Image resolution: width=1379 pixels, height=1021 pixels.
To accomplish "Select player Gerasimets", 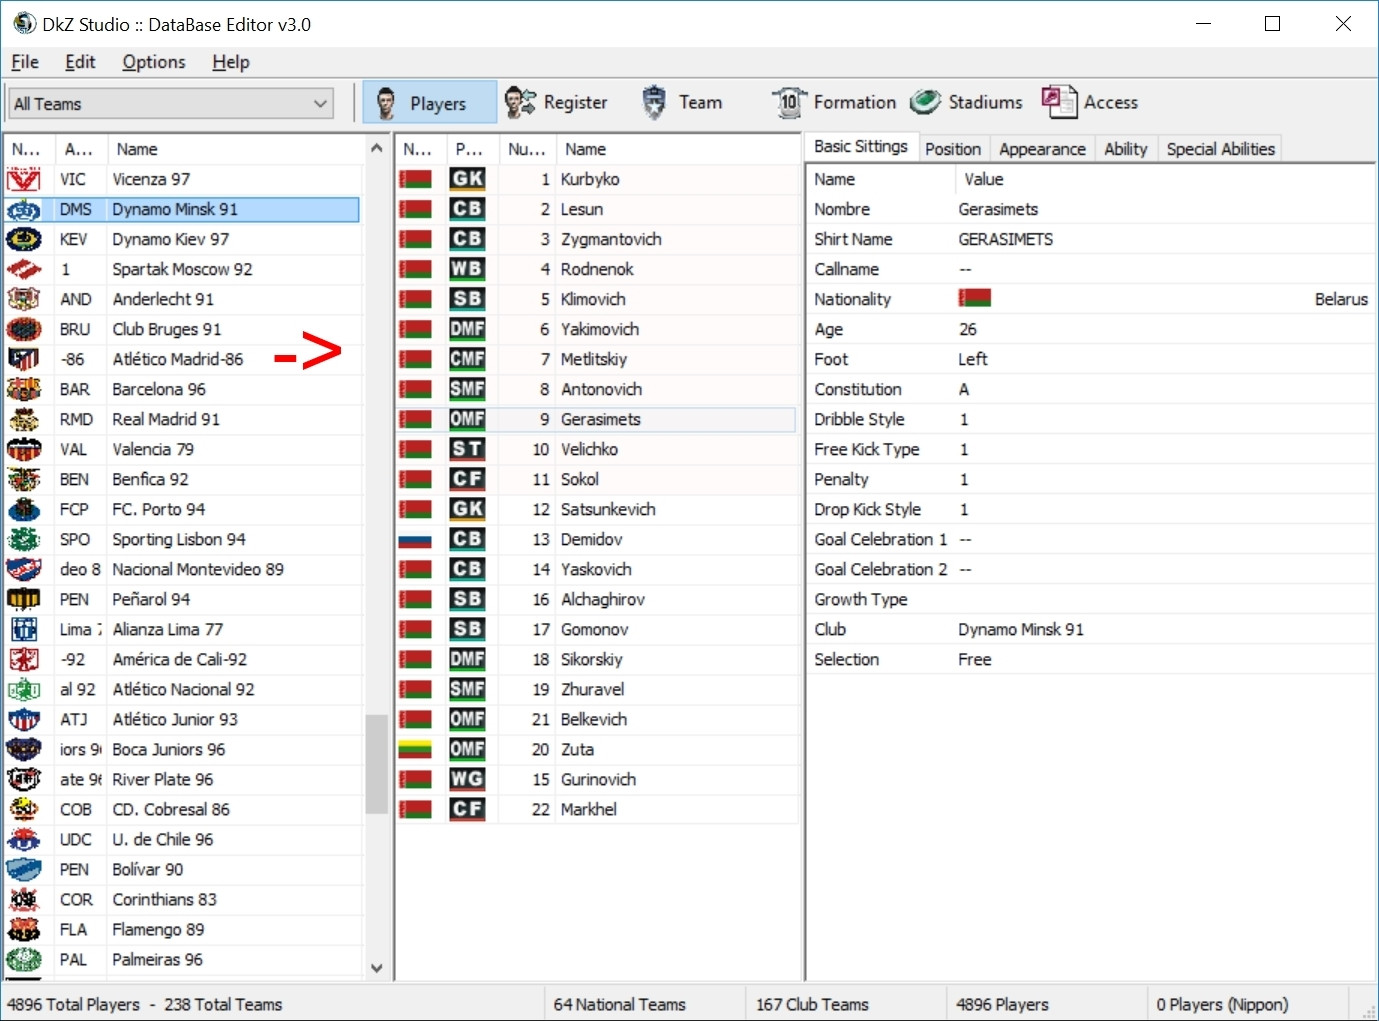I will pyautogui.click(x=597, y=419).
